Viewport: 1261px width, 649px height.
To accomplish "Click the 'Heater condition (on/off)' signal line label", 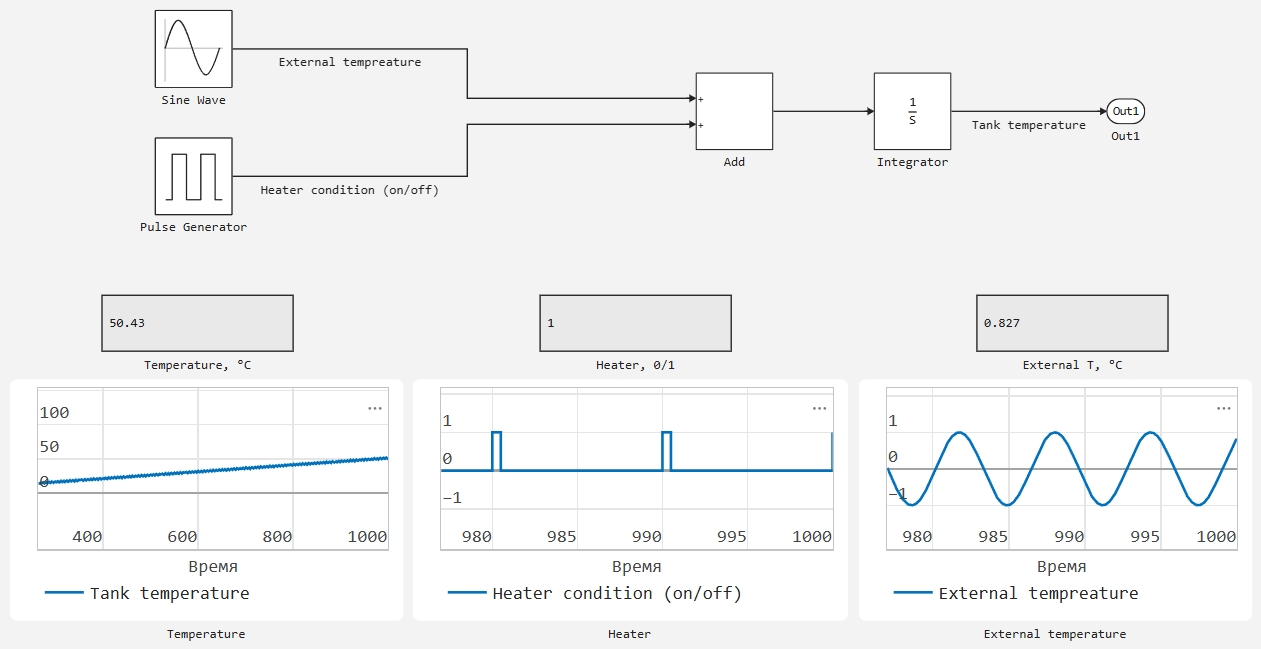I will (349, 190).
